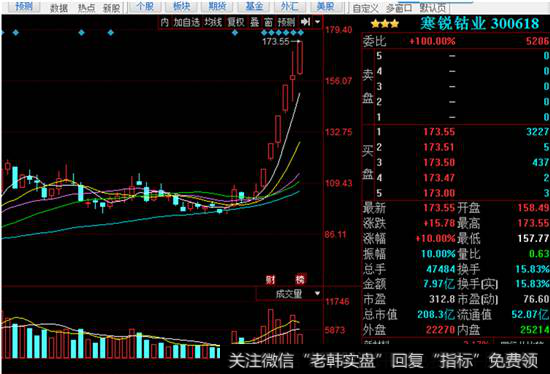The image size is (550, 374).
Task: Select the 默认页 tab
Action: coord(432,8)
